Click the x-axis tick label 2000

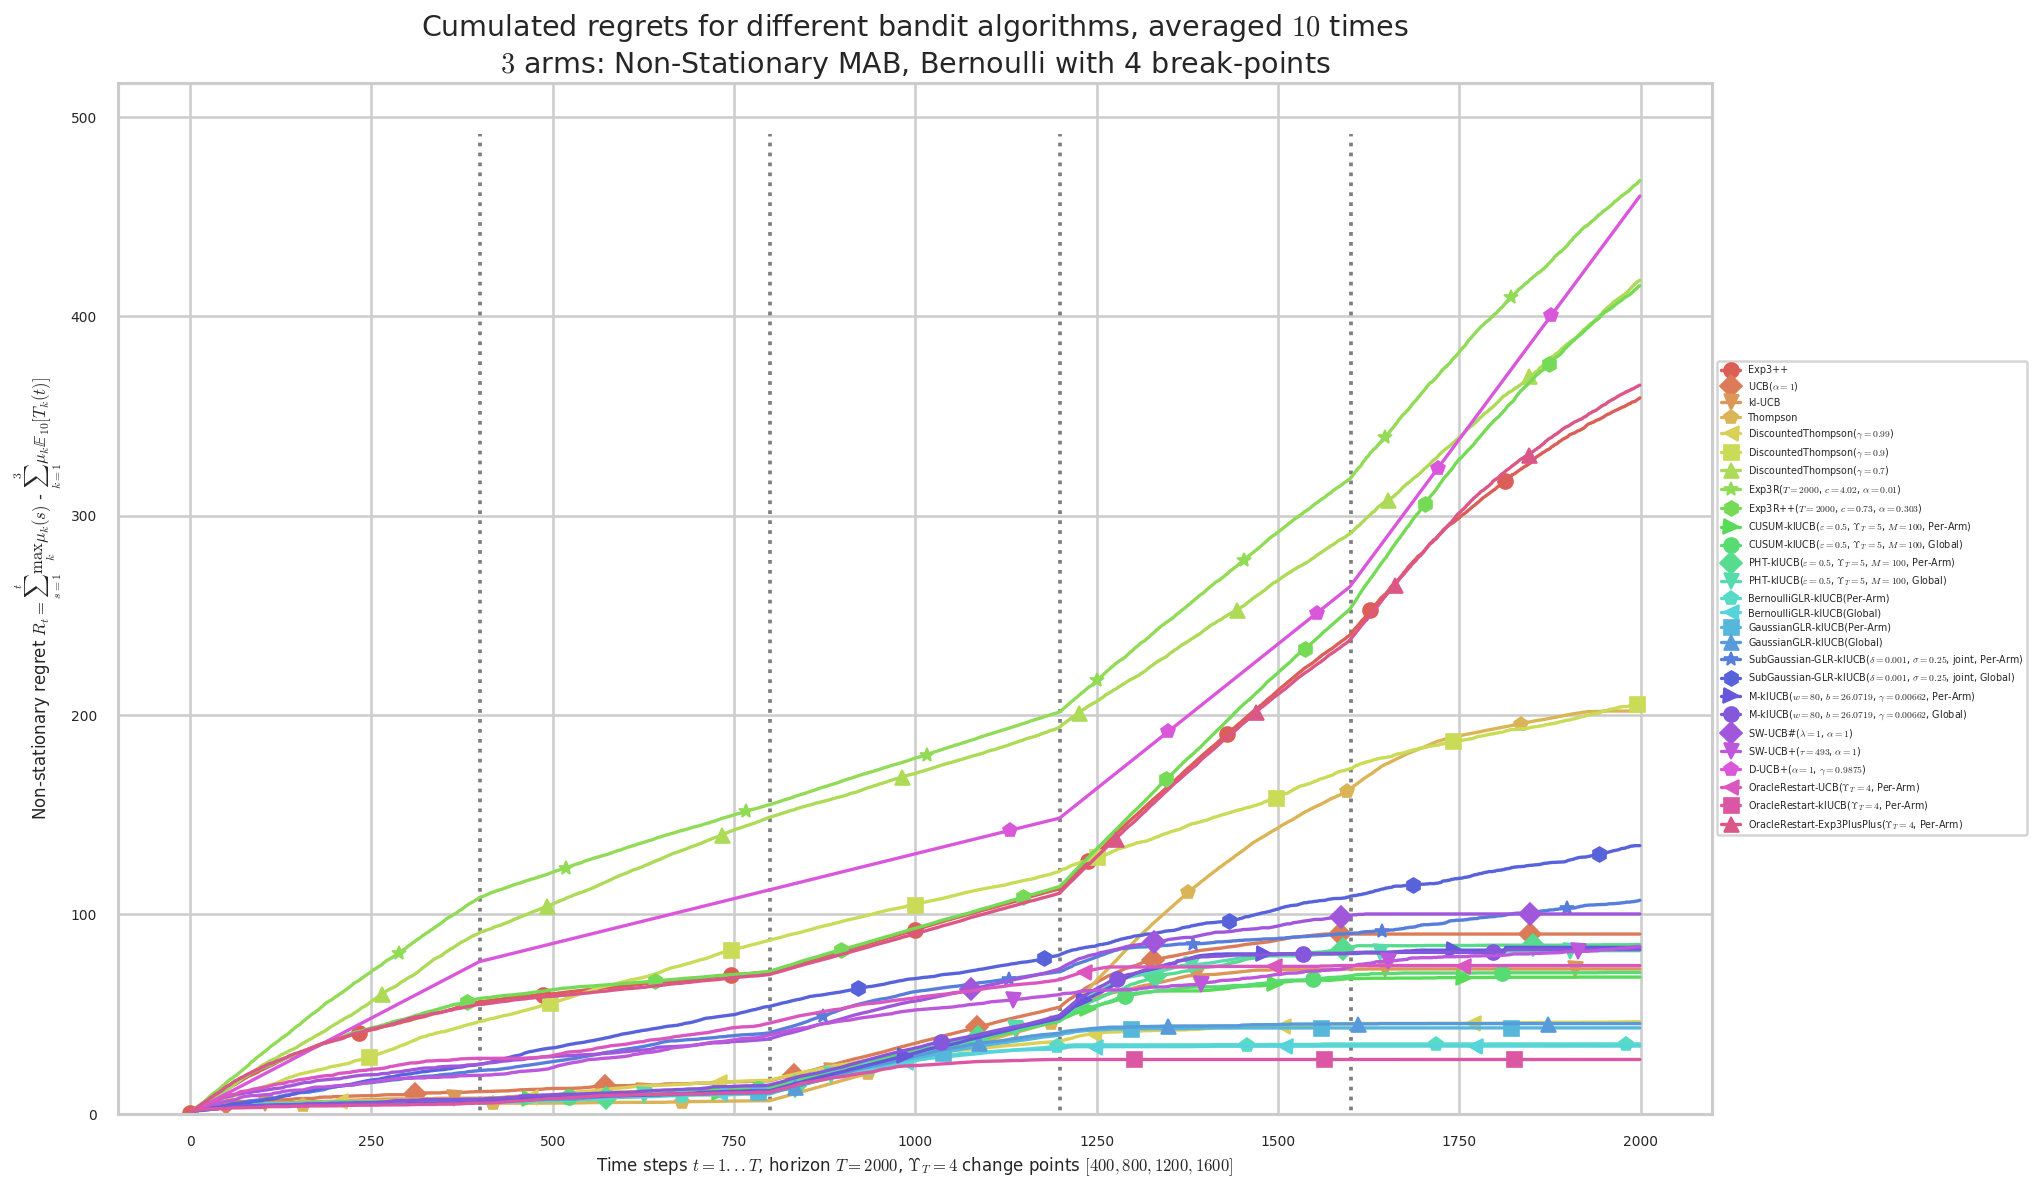click(1641, 1139)
